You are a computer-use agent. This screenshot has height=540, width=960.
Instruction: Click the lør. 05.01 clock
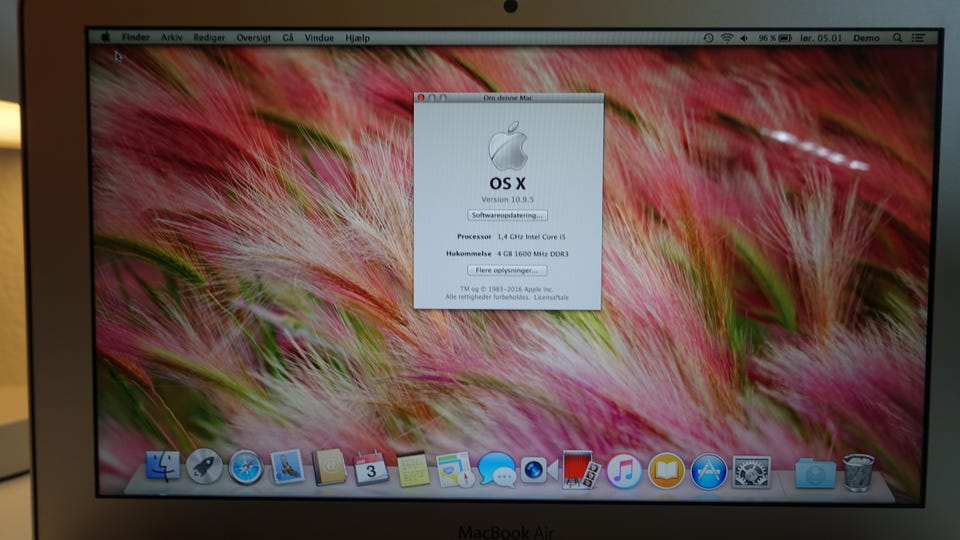[821, 38]
